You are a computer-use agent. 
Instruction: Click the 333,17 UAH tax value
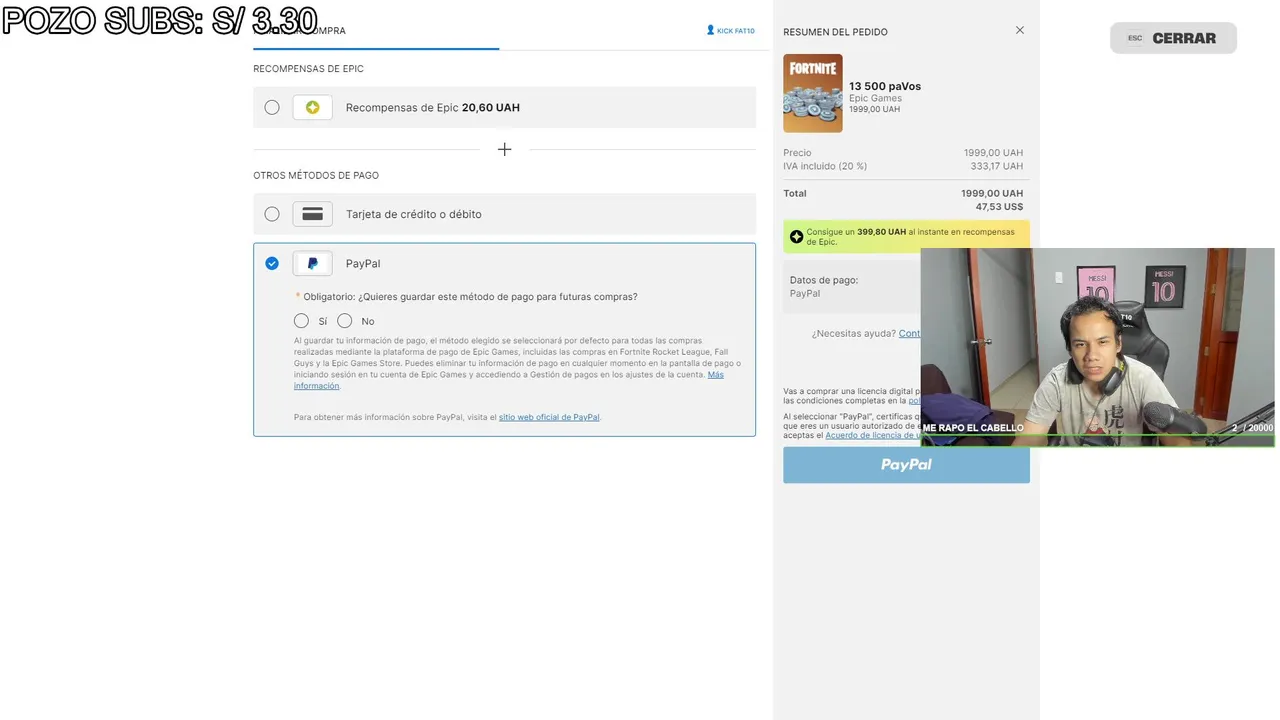(997, 166)
